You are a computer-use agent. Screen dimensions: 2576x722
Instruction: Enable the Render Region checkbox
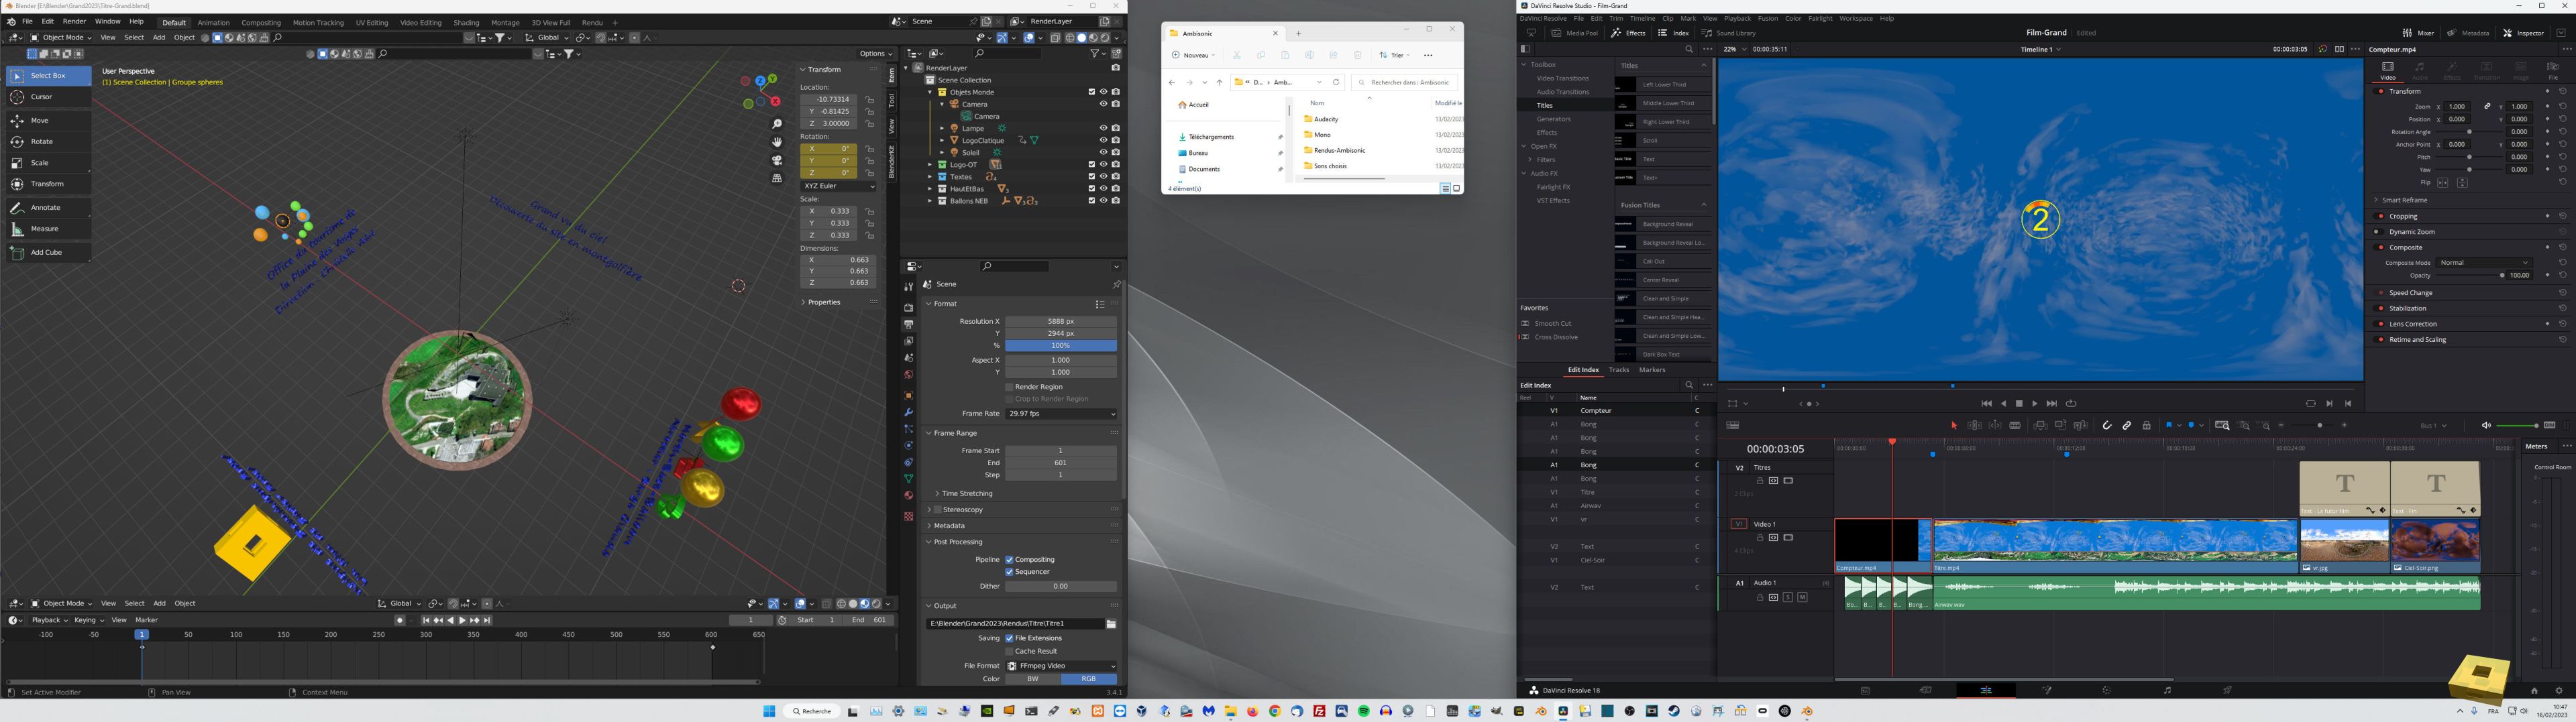tap(1009, 387)
